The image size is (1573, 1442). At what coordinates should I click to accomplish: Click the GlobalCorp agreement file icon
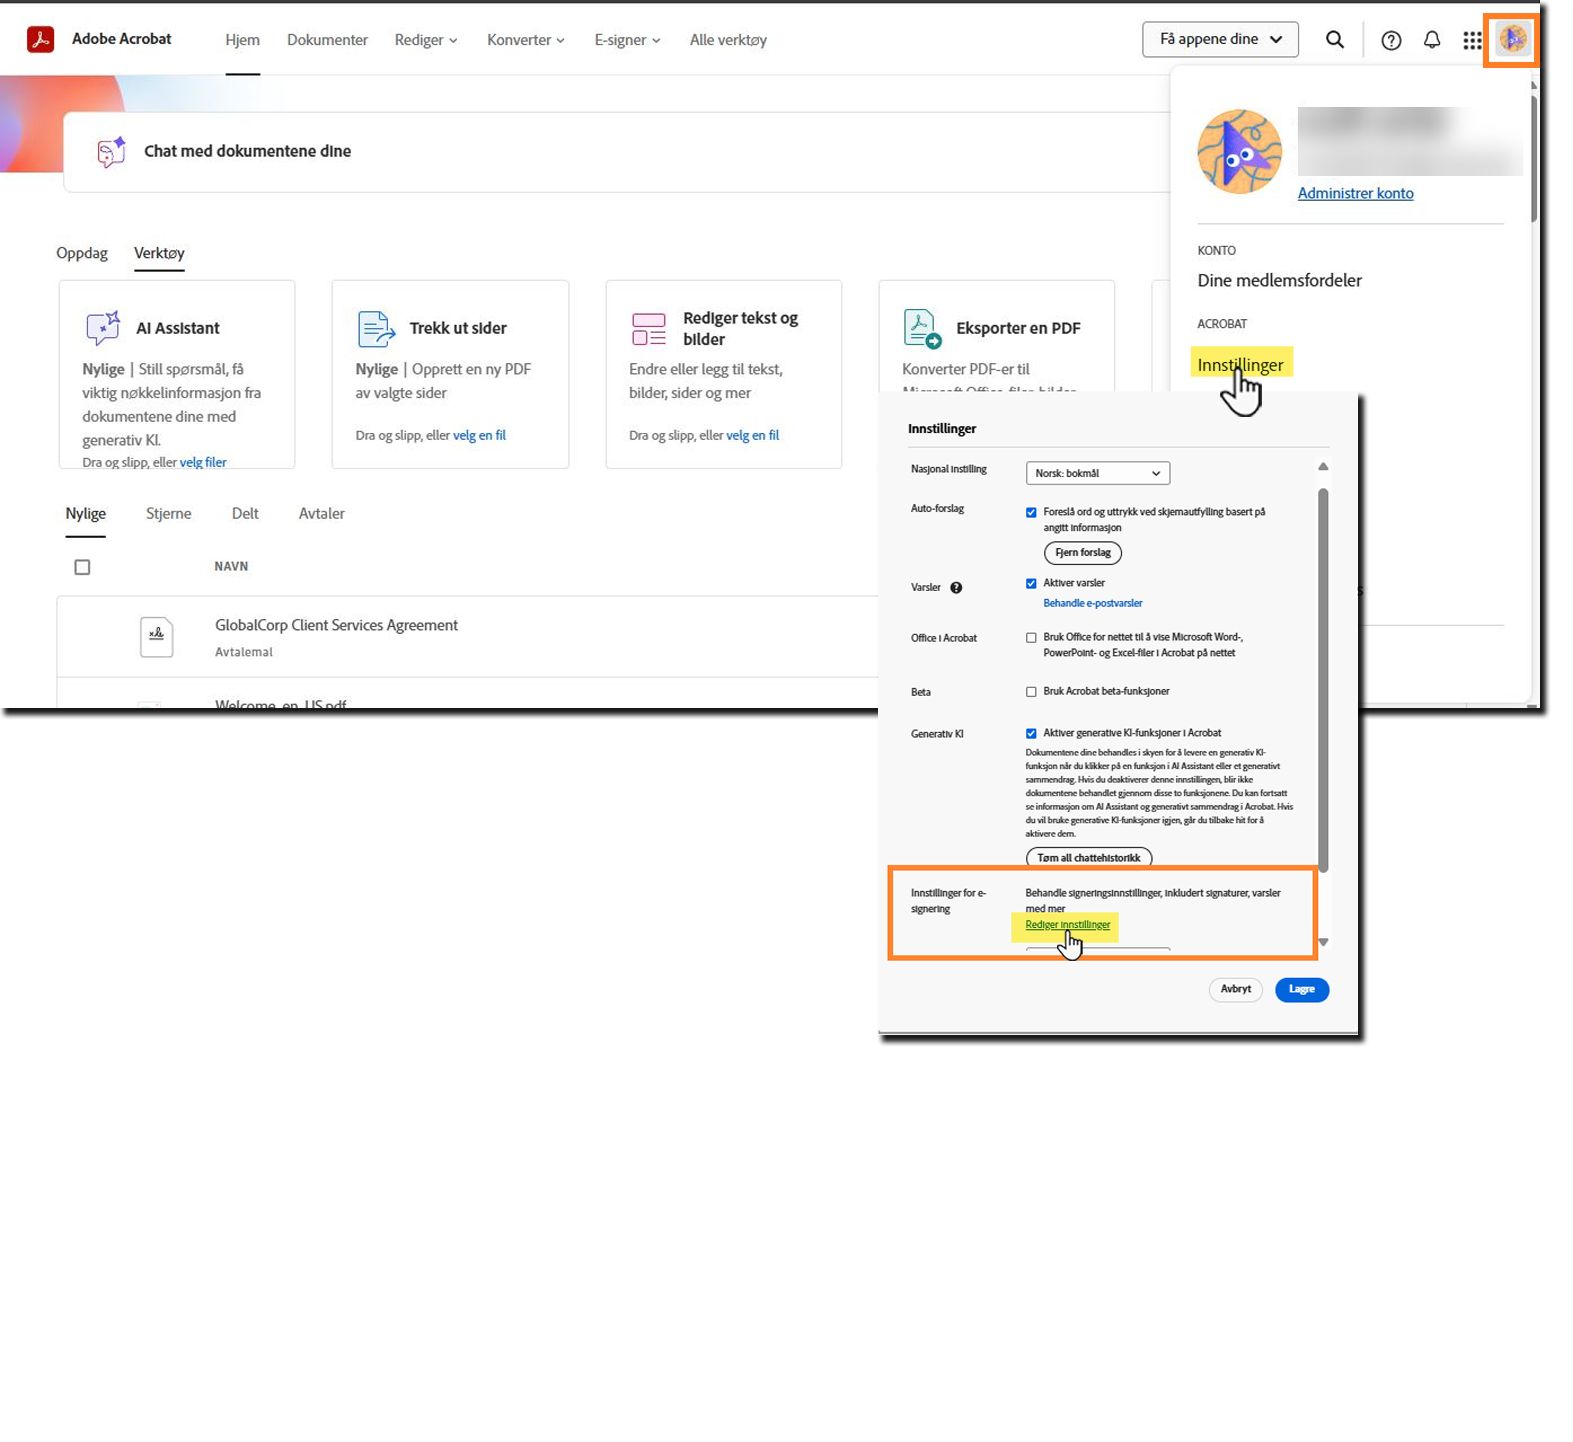156,637
